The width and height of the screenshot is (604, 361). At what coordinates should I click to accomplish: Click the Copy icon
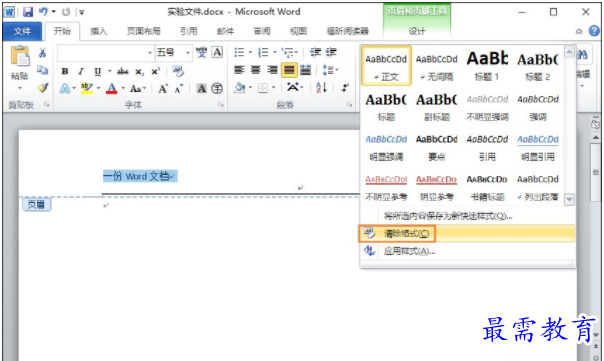coord(42,70)
